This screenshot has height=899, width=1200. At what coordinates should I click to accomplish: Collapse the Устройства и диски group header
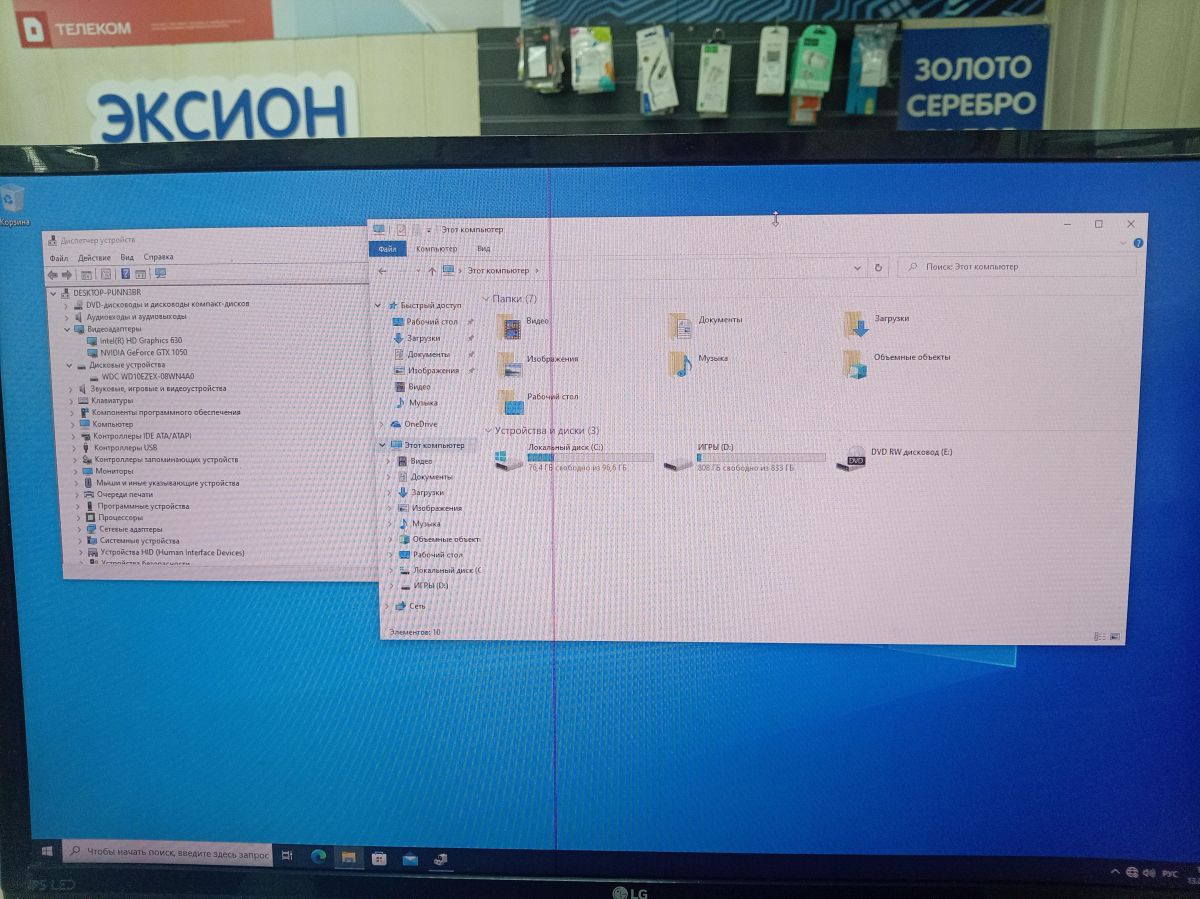(487, 430)
